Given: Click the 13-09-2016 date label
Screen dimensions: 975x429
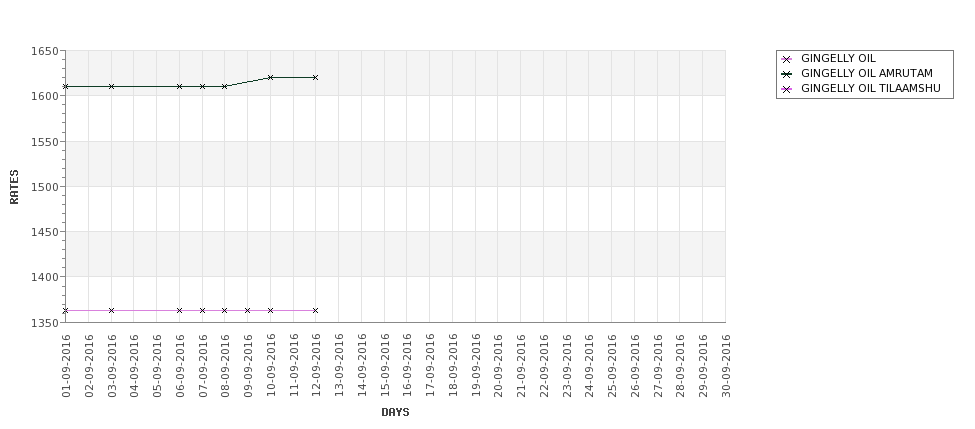Looking at the screenshot, I should pyautogui.click(x=339, y=366).
